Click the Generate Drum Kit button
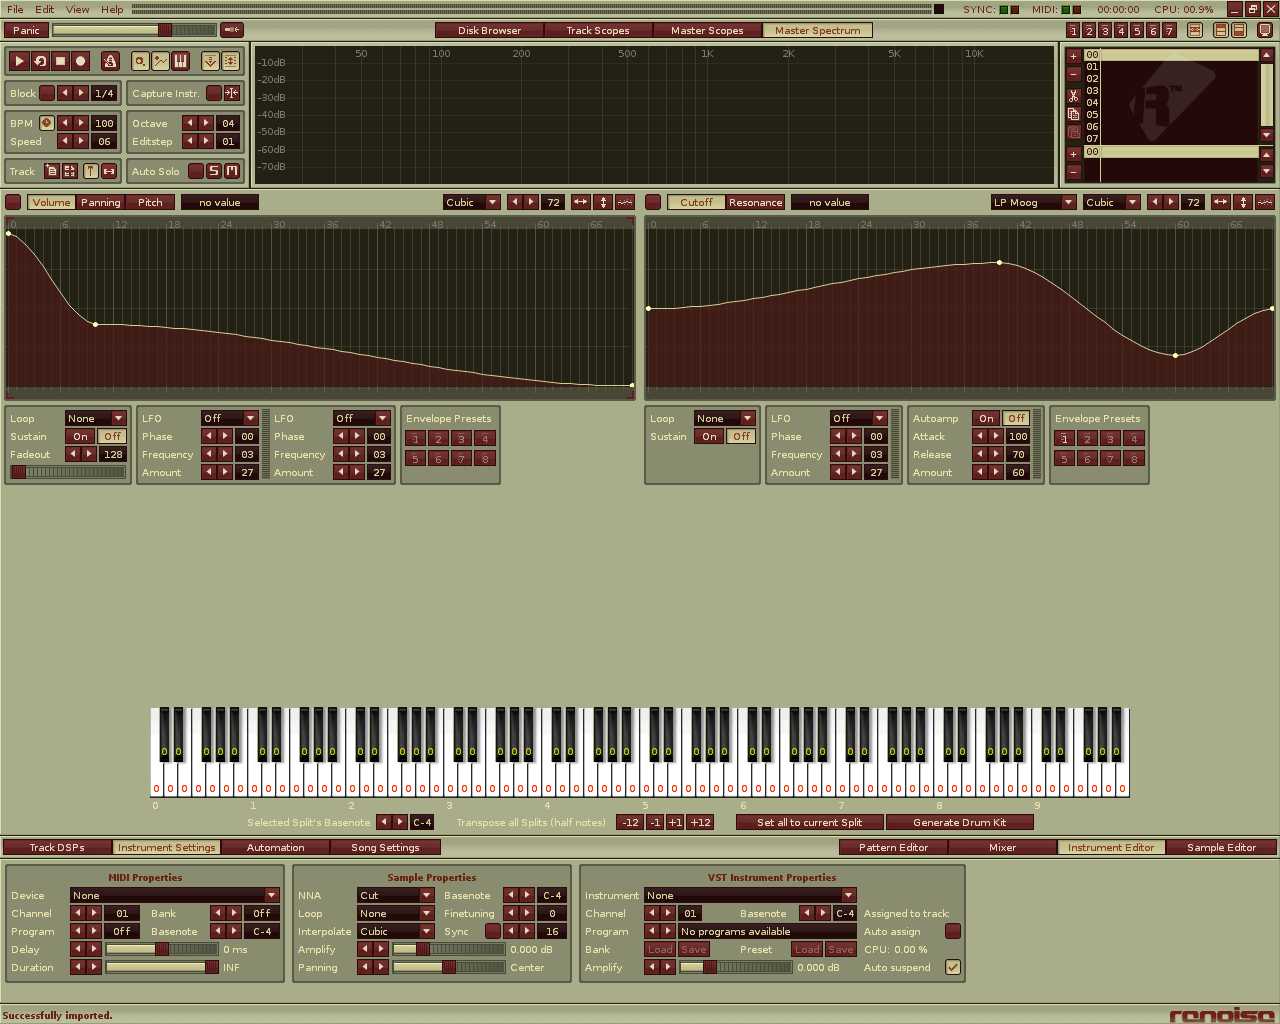Viewport: 1280px width, 1024px height. point(959,822)
